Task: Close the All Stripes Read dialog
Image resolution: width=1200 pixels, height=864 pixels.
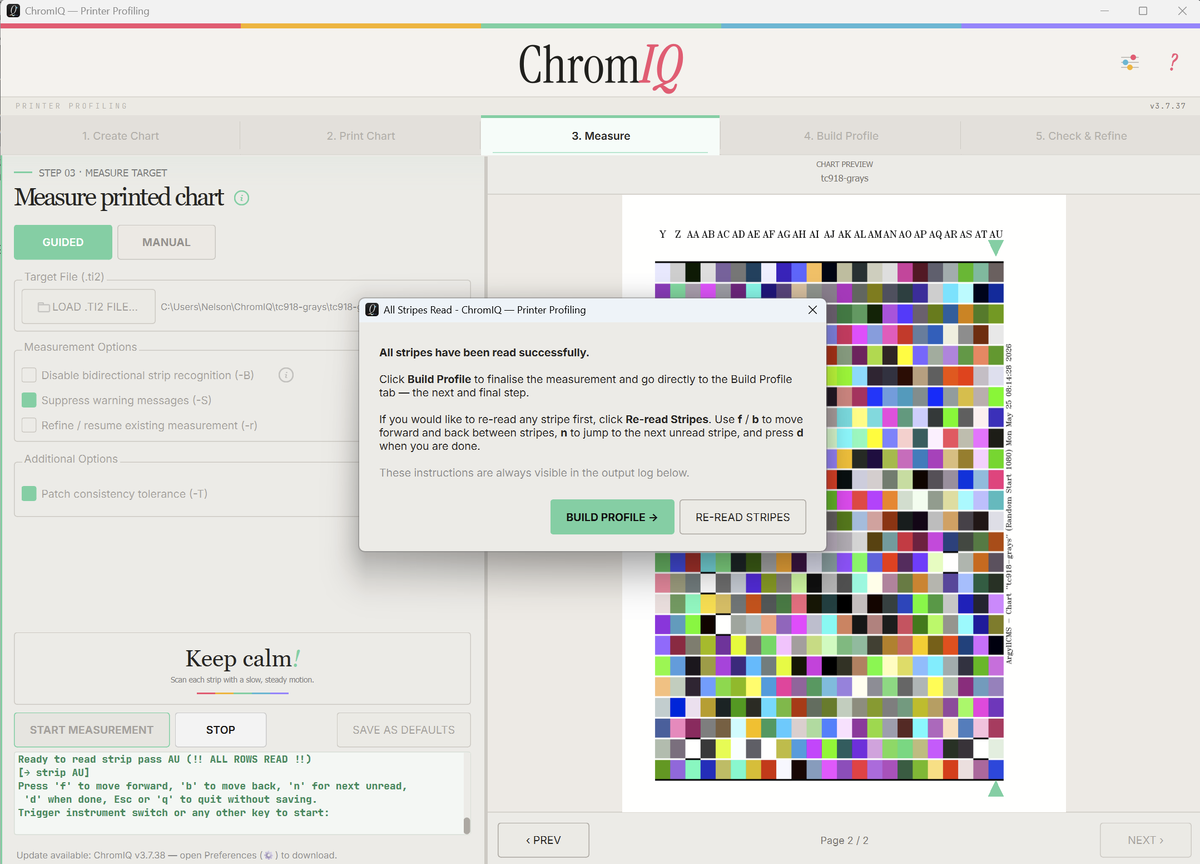Action: point(812,310)
